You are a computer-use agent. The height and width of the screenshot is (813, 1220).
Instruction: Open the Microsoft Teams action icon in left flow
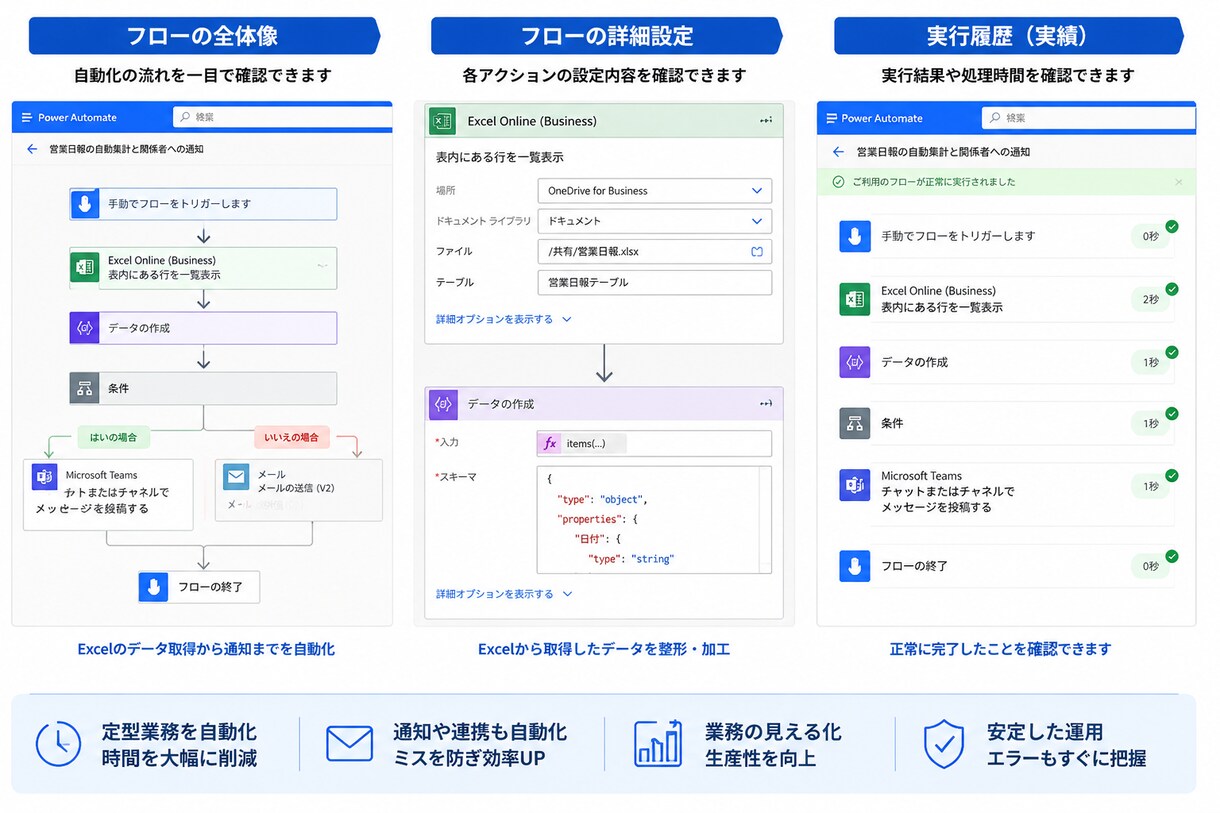[44, 477]
